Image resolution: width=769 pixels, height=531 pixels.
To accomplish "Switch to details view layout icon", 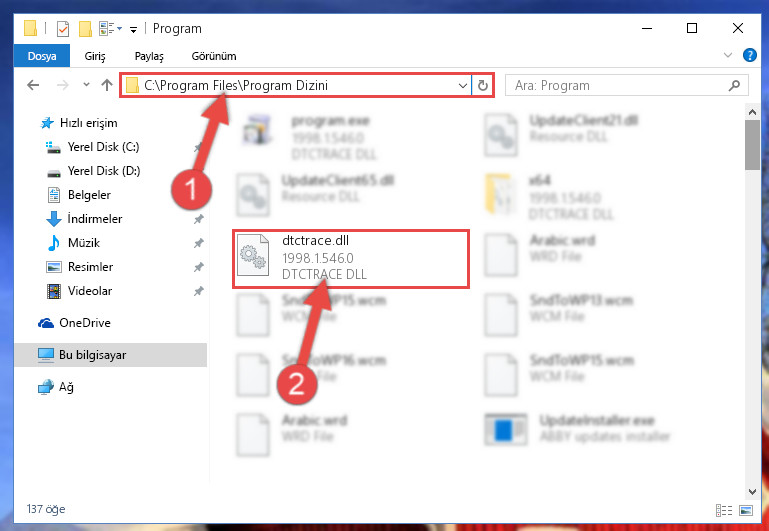I will point(724,510).
